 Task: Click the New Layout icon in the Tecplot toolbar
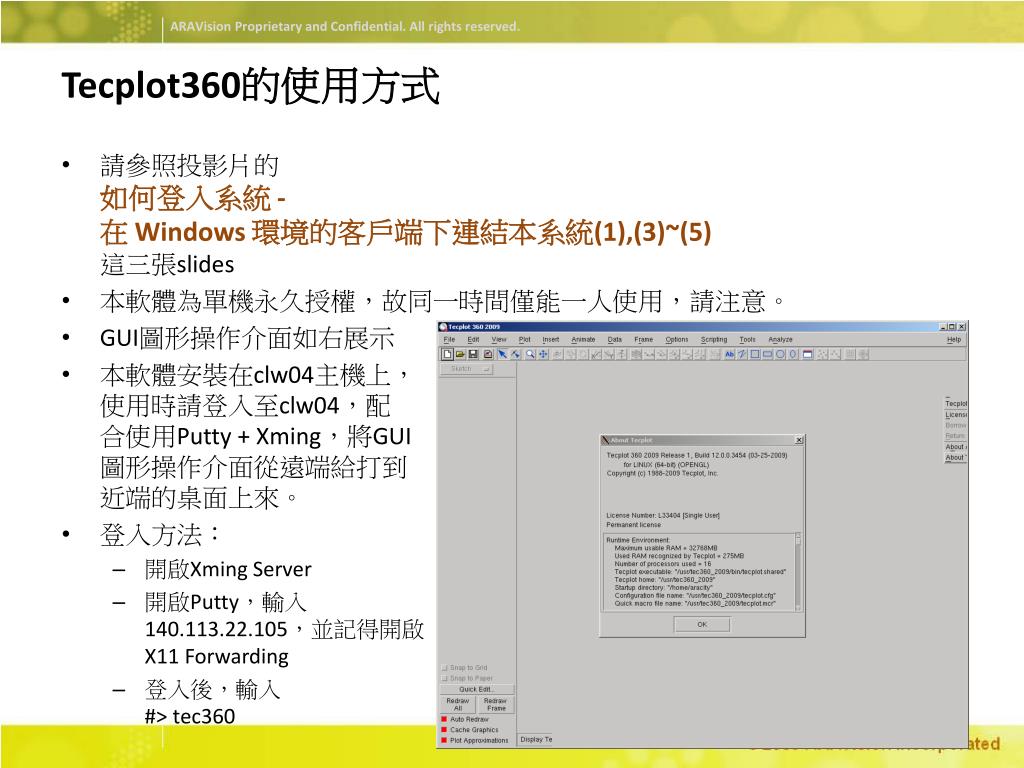(447, 354)
